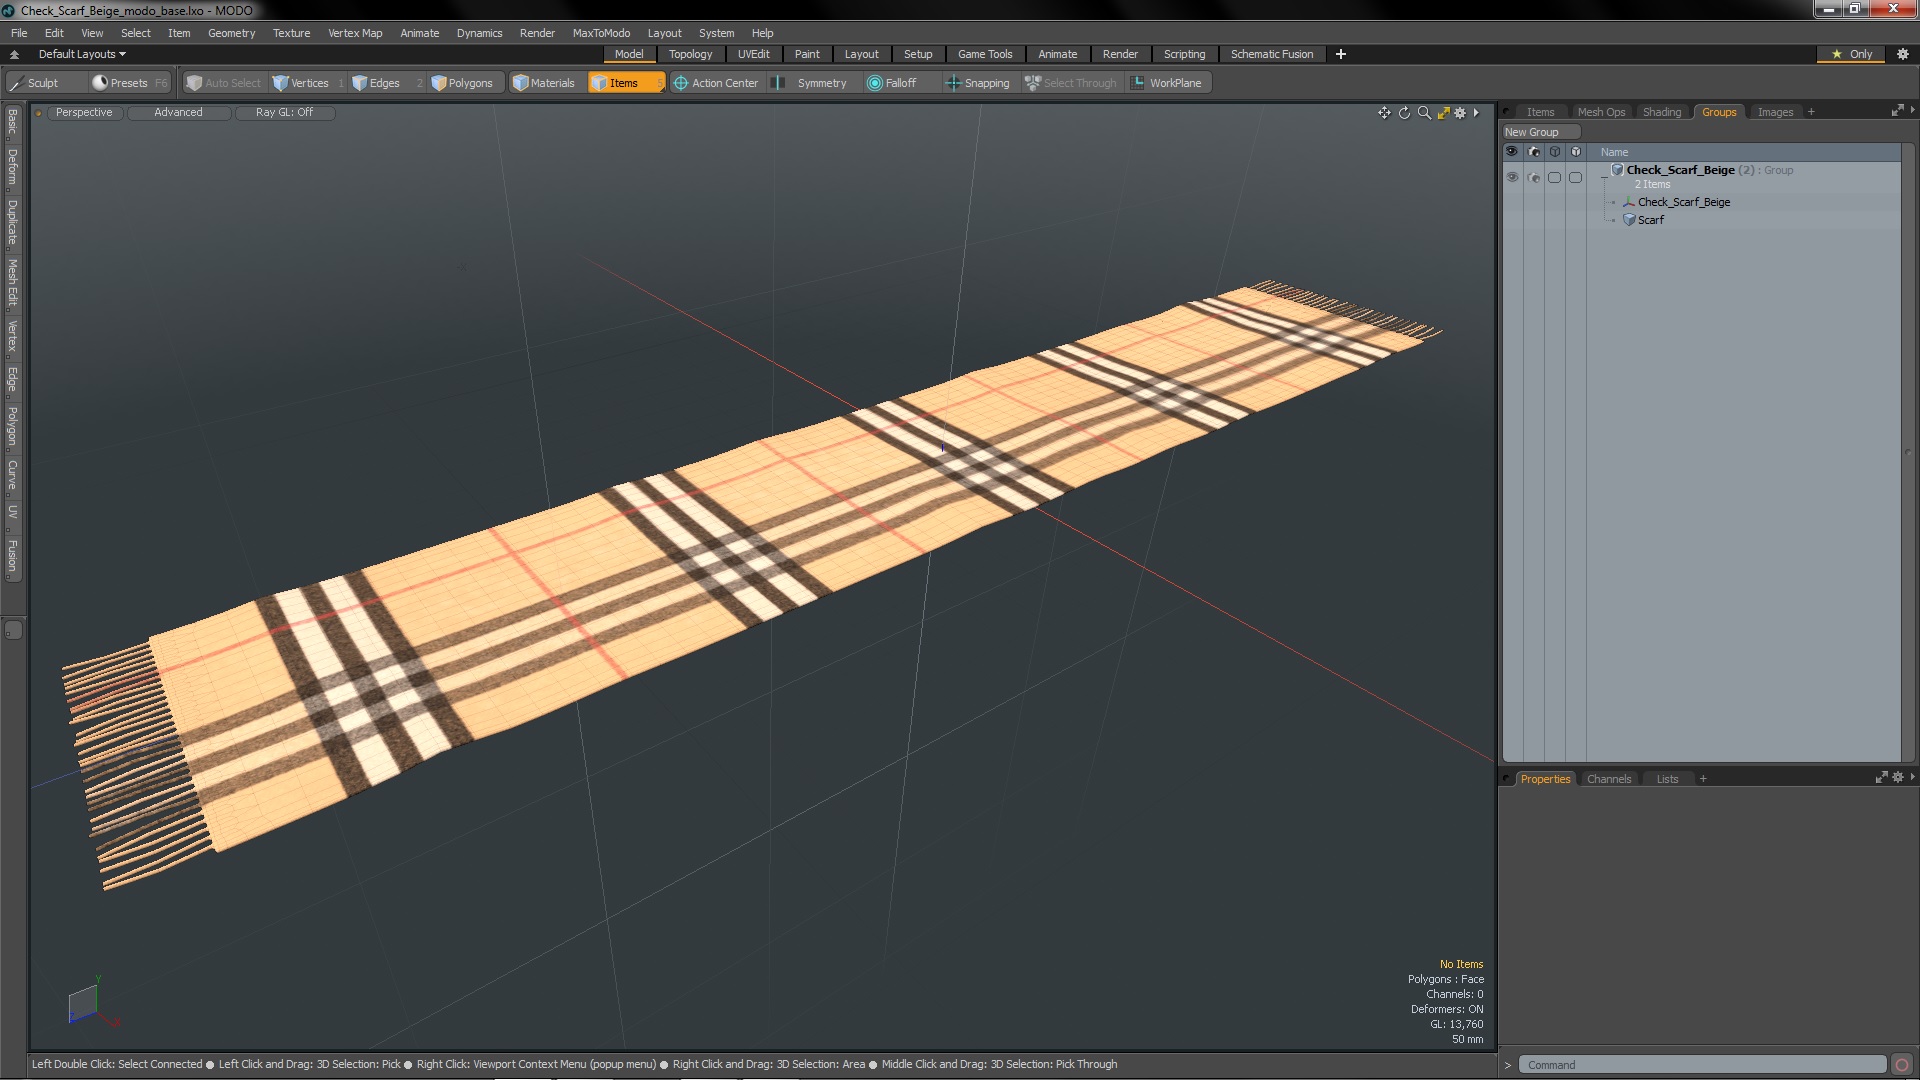
Task: Open the Advanced shading style dropdown
Action: click(x=178, y=112)
